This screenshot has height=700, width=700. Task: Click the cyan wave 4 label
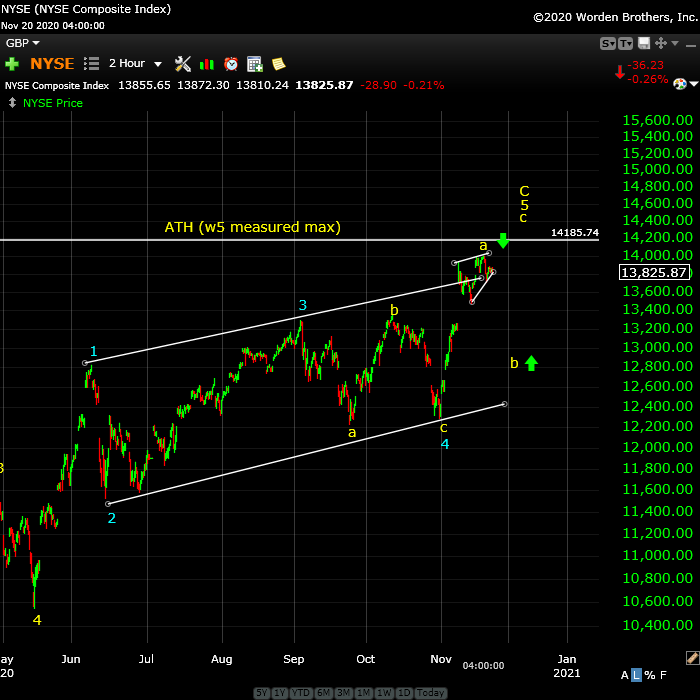445,444
